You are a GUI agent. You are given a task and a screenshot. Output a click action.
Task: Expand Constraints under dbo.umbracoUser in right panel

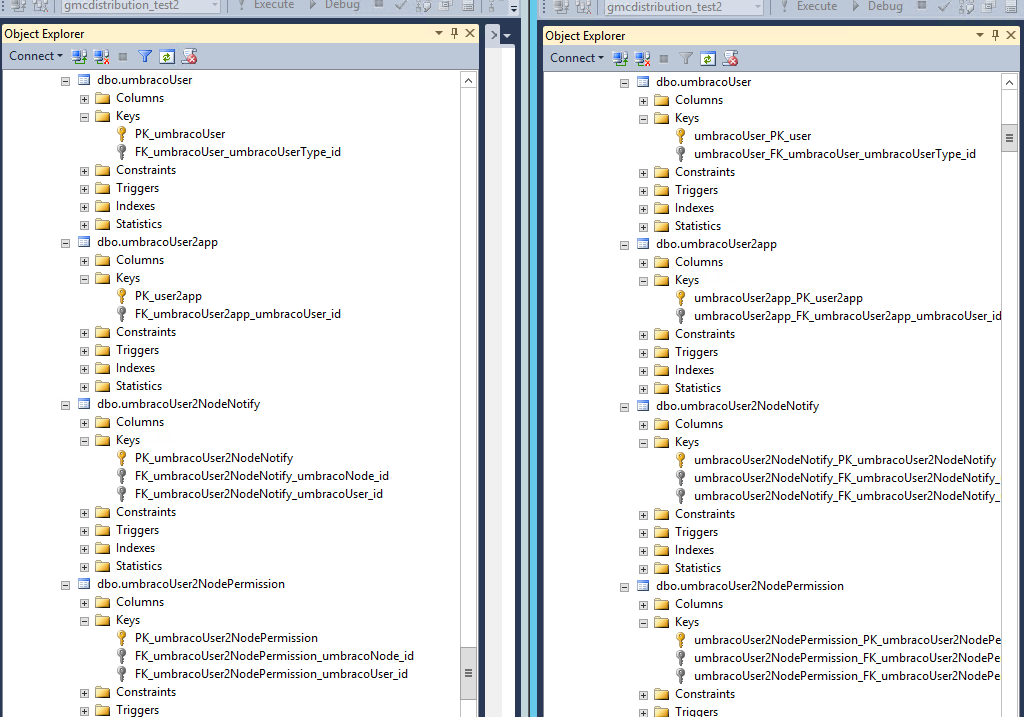tap(643, 173)
